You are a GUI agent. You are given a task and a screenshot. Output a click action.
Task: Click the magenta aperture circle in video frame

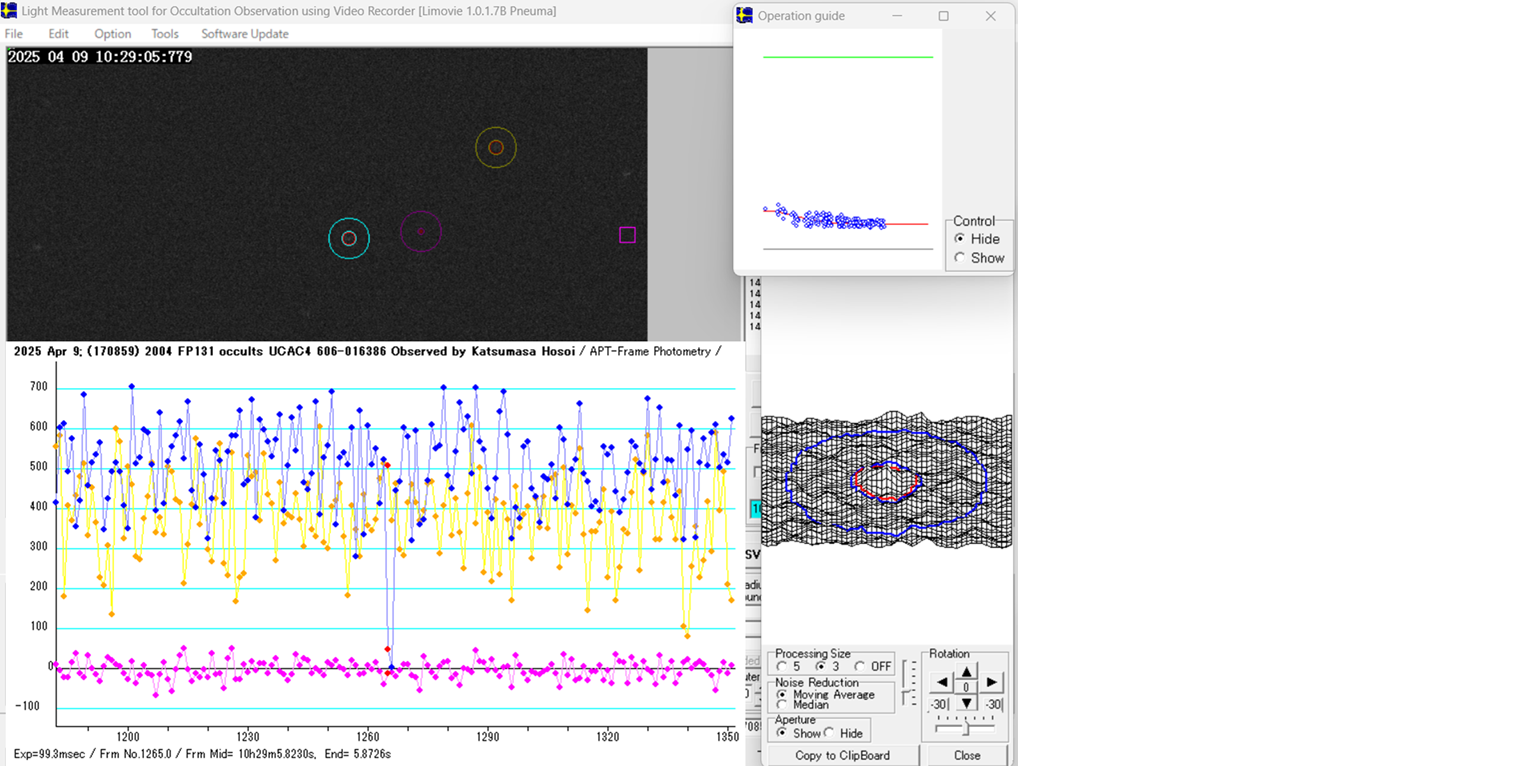click(x=420, y=232)
